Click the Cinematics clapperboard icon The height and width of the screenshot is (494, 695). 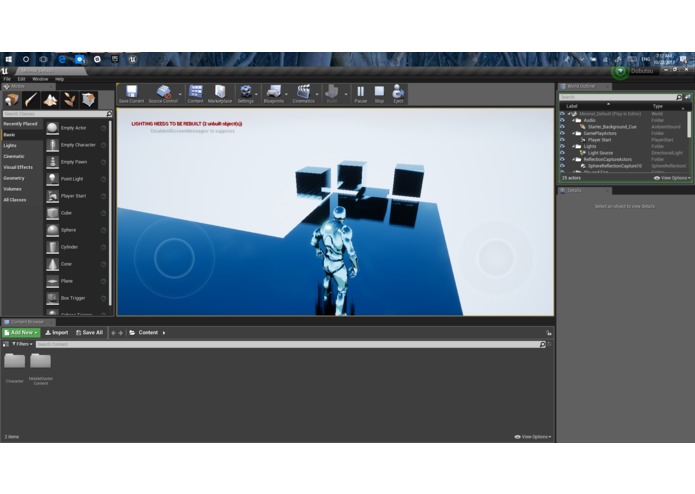point(303,94)
